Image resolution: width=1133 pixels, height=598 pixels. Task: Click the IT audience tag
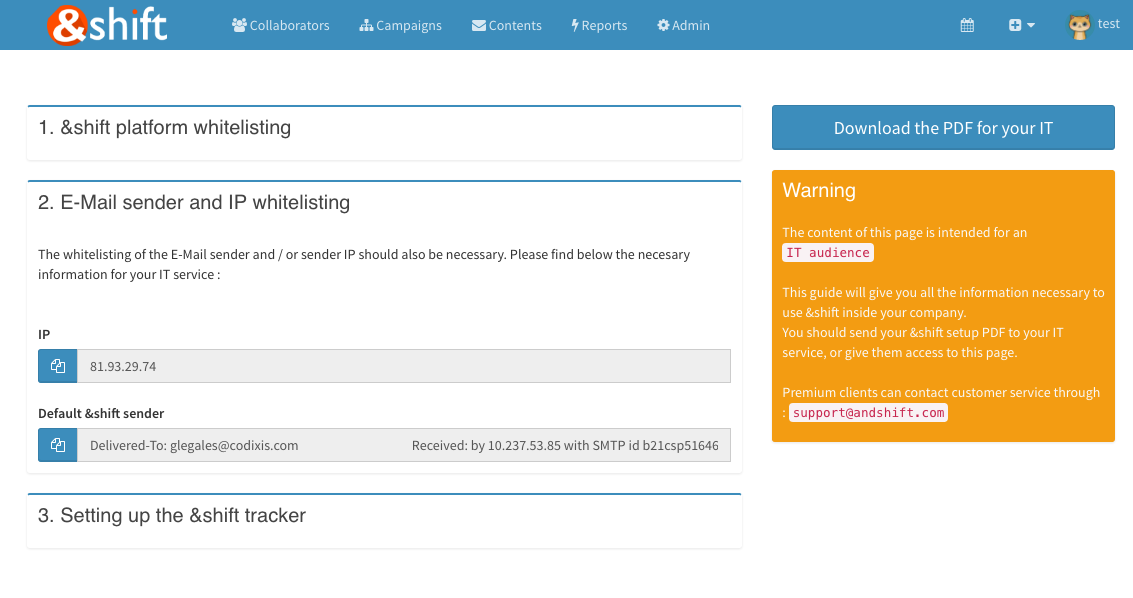[828, 253]
